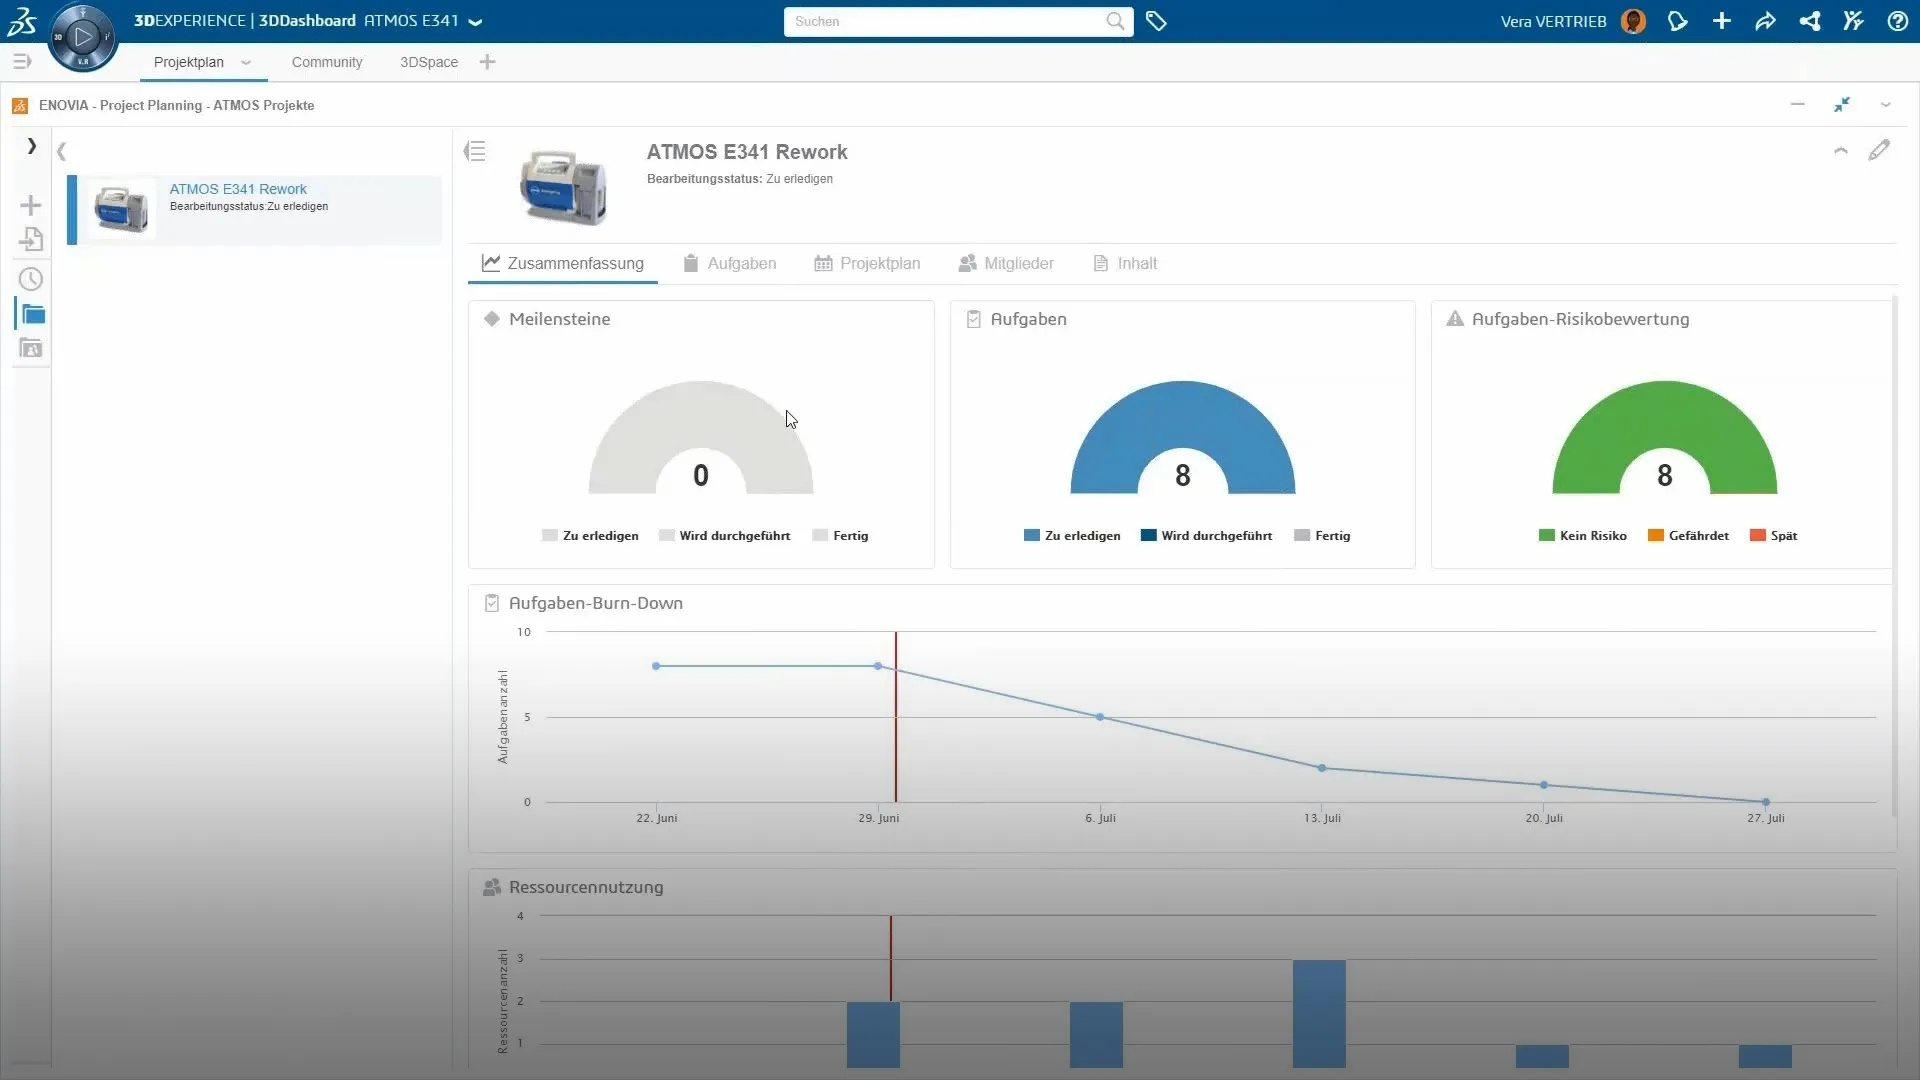Add a new dashboard tab with plus

click(x=487, y=62)
